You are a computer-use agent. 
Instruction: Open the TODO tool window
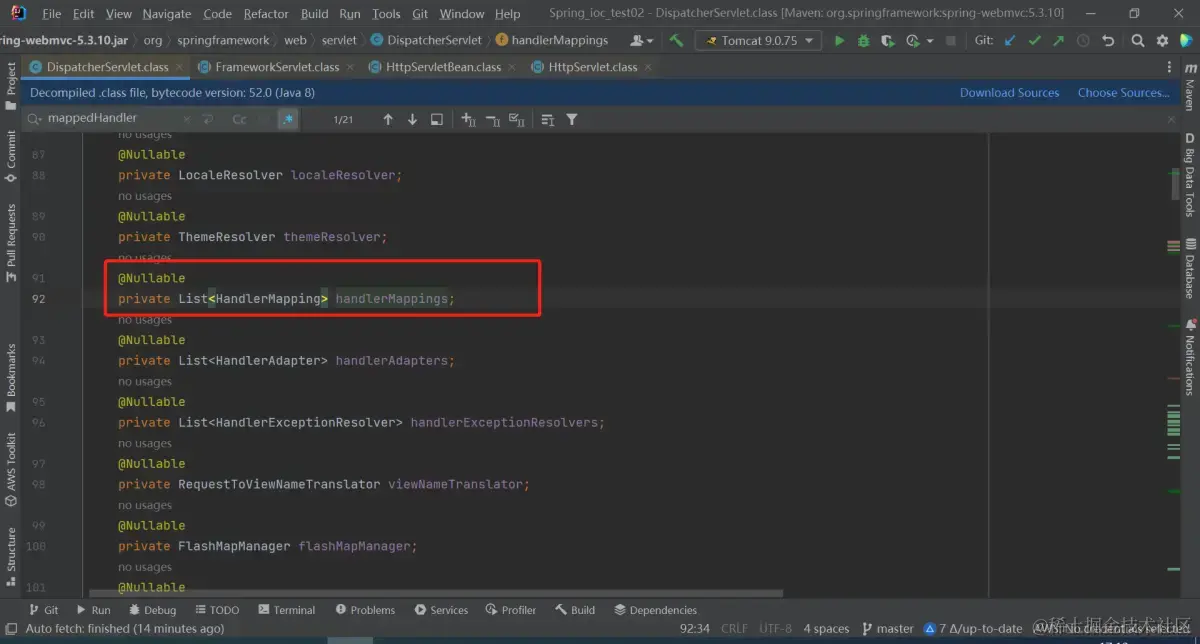(x=217, y=610)
